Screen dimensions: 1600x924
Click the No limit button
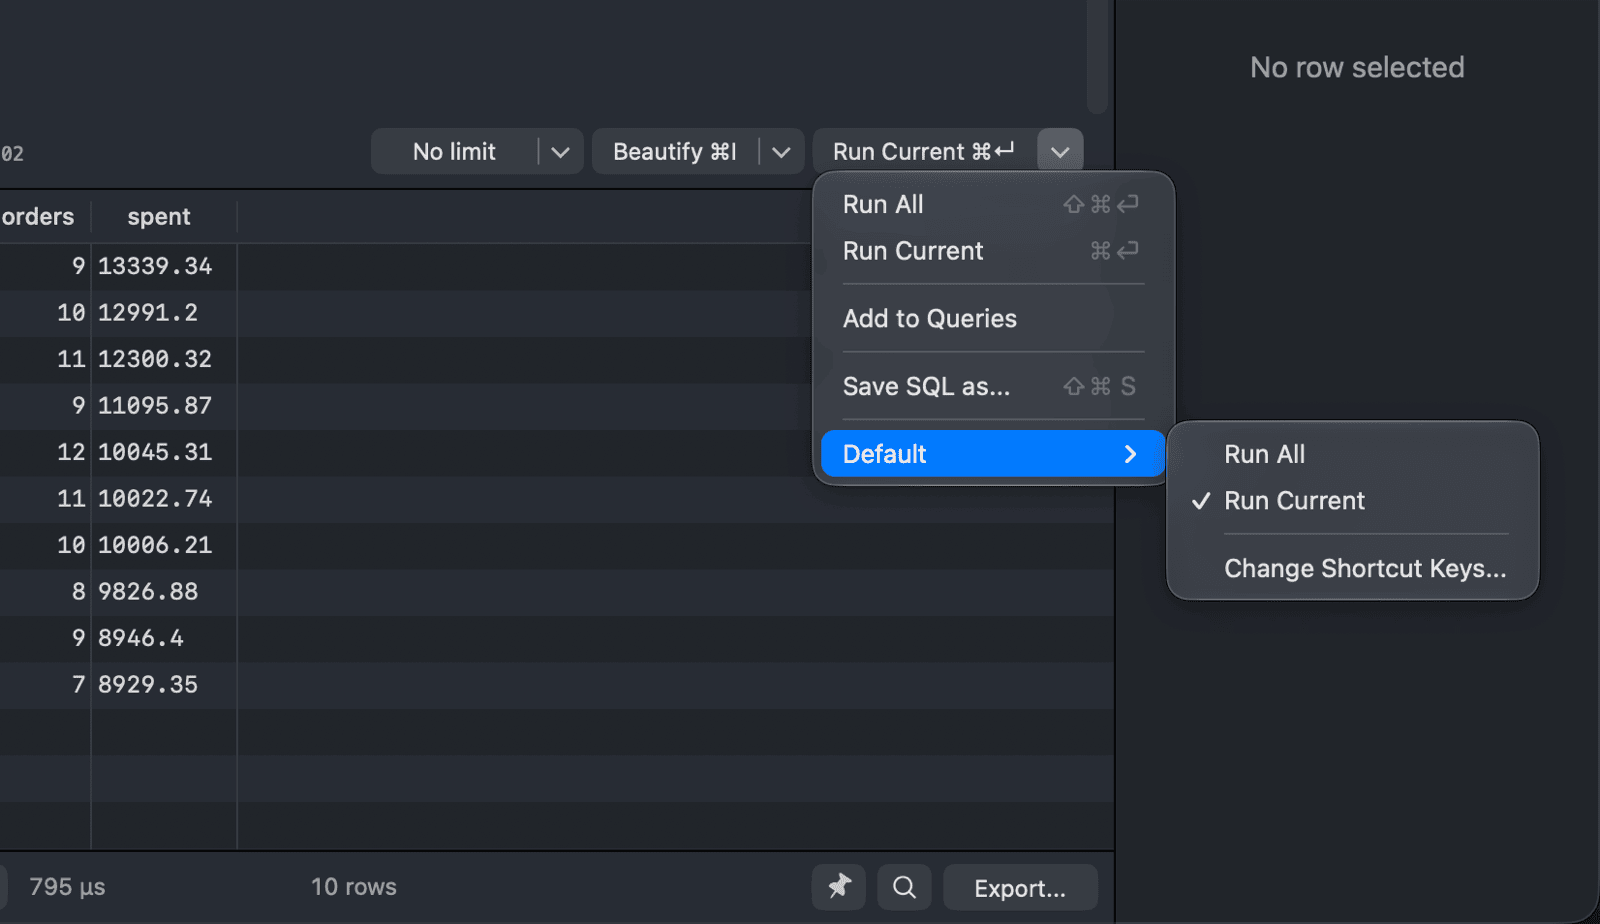coord(454,152)
